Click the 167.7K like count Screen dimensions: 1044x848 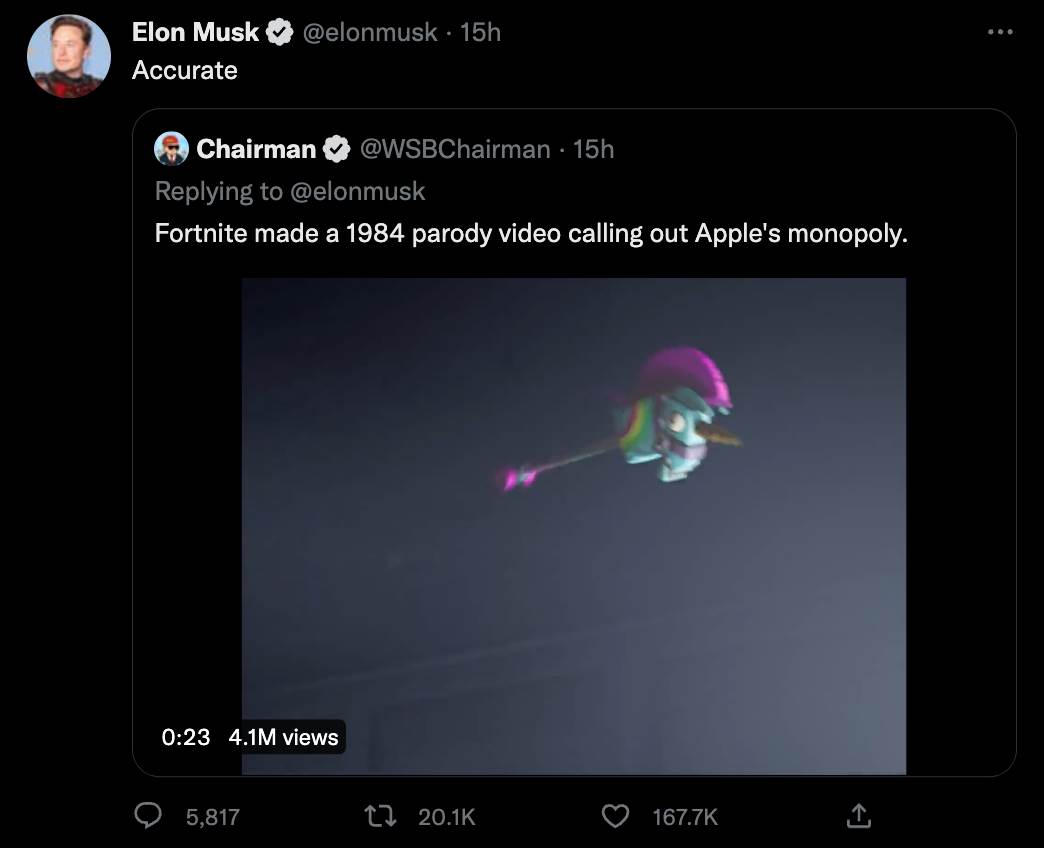coord(685,817)
